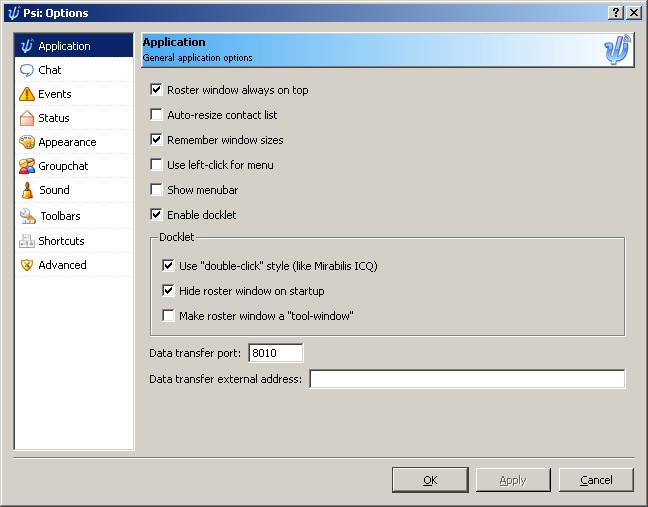Image resolution: width=648 pixels, height=507 pixels.
Task: Click the Sound bell icon
Action: [27, 190]
